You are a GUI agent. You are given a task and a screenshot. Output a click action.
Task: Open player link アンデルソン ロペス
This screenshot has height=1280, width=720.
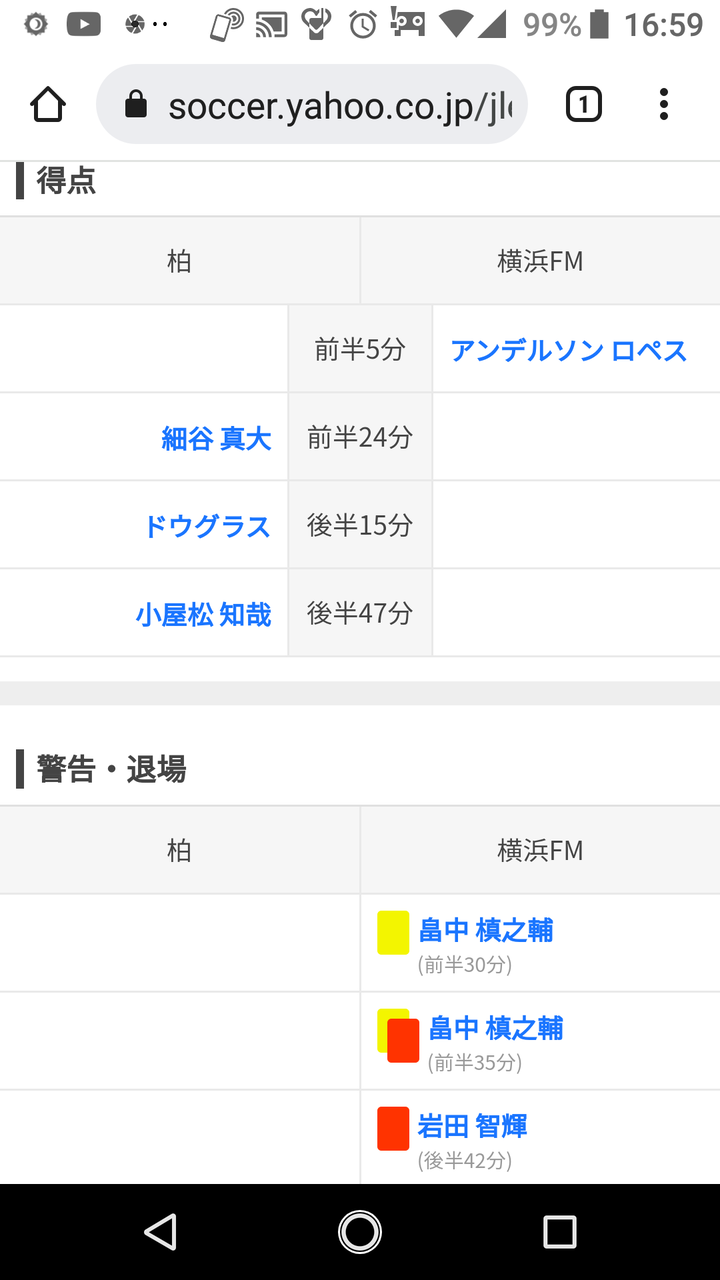coord(568,350)
